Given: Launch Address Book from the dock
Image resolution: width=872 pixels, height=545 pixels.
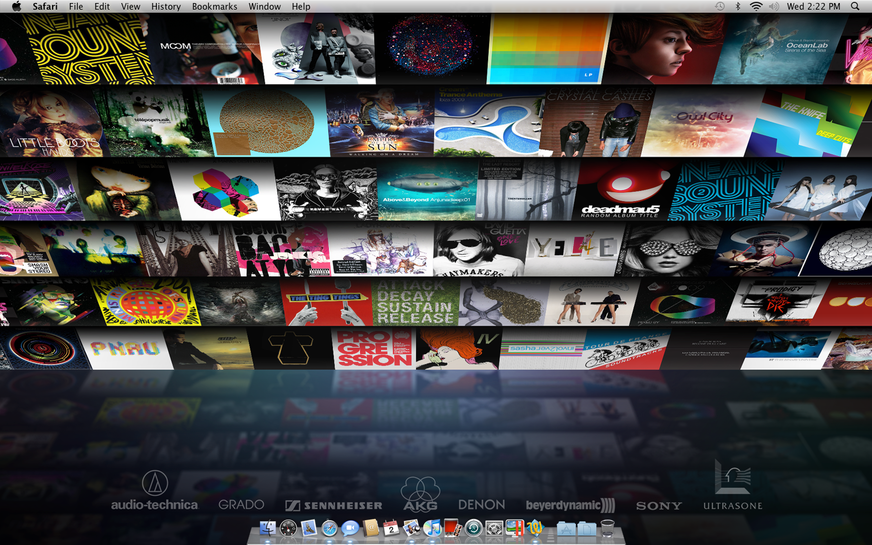Looking at the screenshot, I should click(x=370, y=528).
